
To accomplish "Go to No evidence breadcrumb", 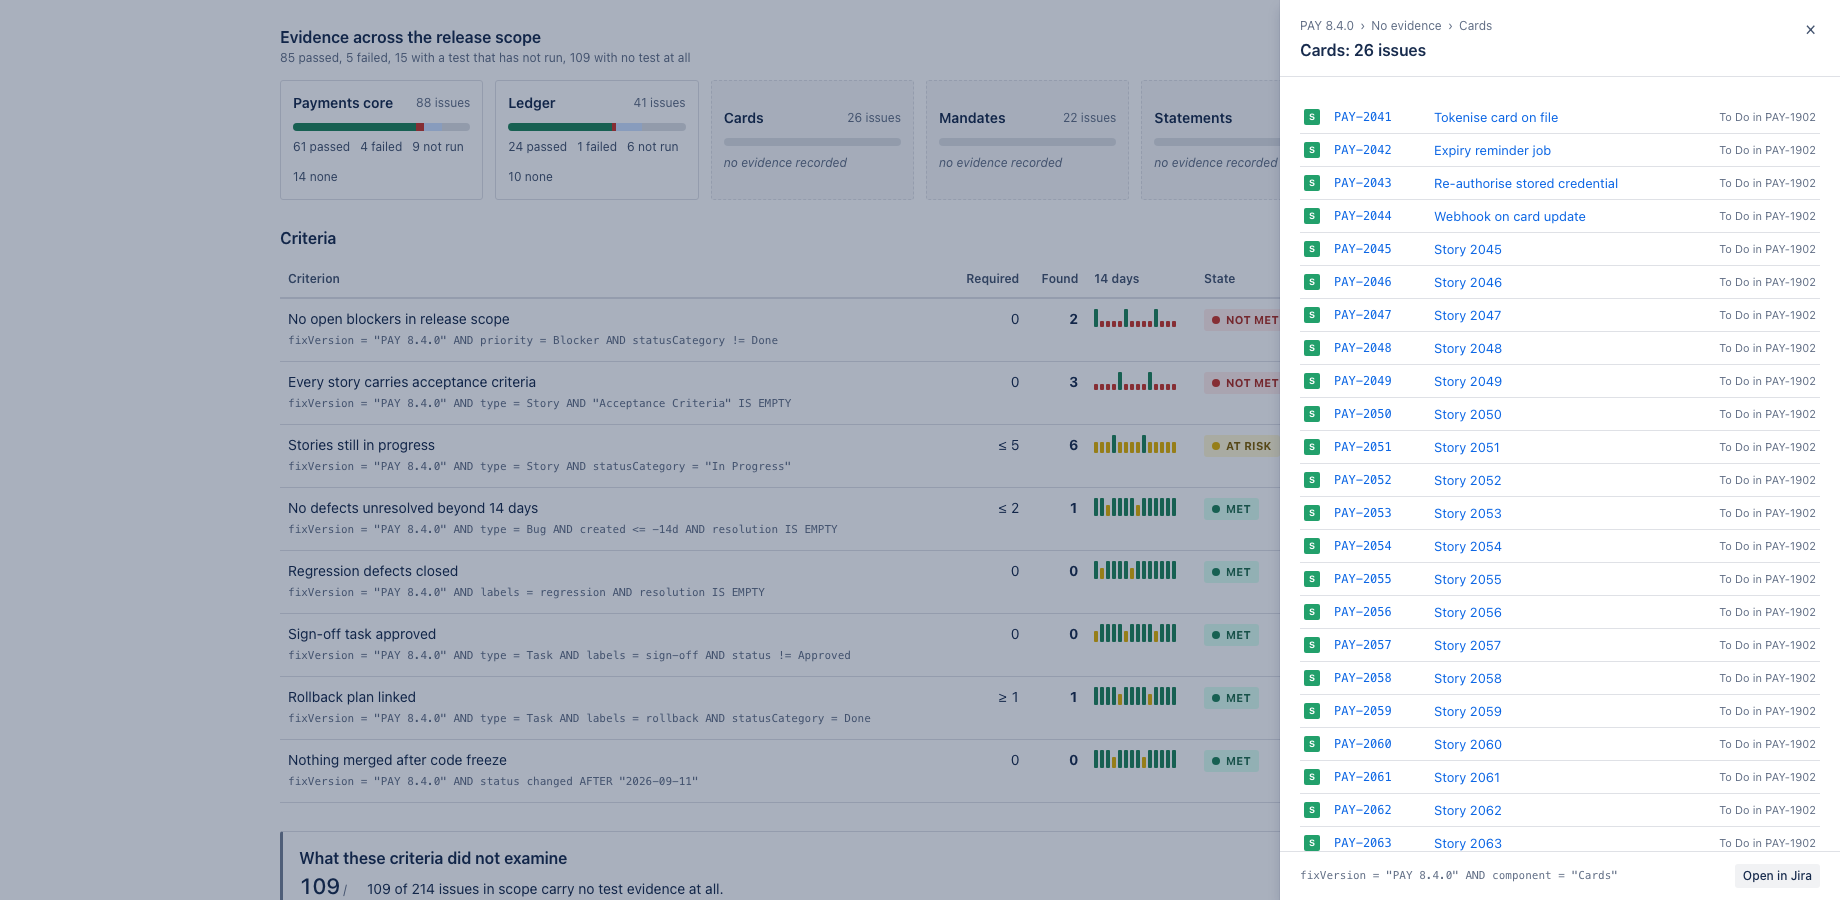I will (x=1406, y=26).
